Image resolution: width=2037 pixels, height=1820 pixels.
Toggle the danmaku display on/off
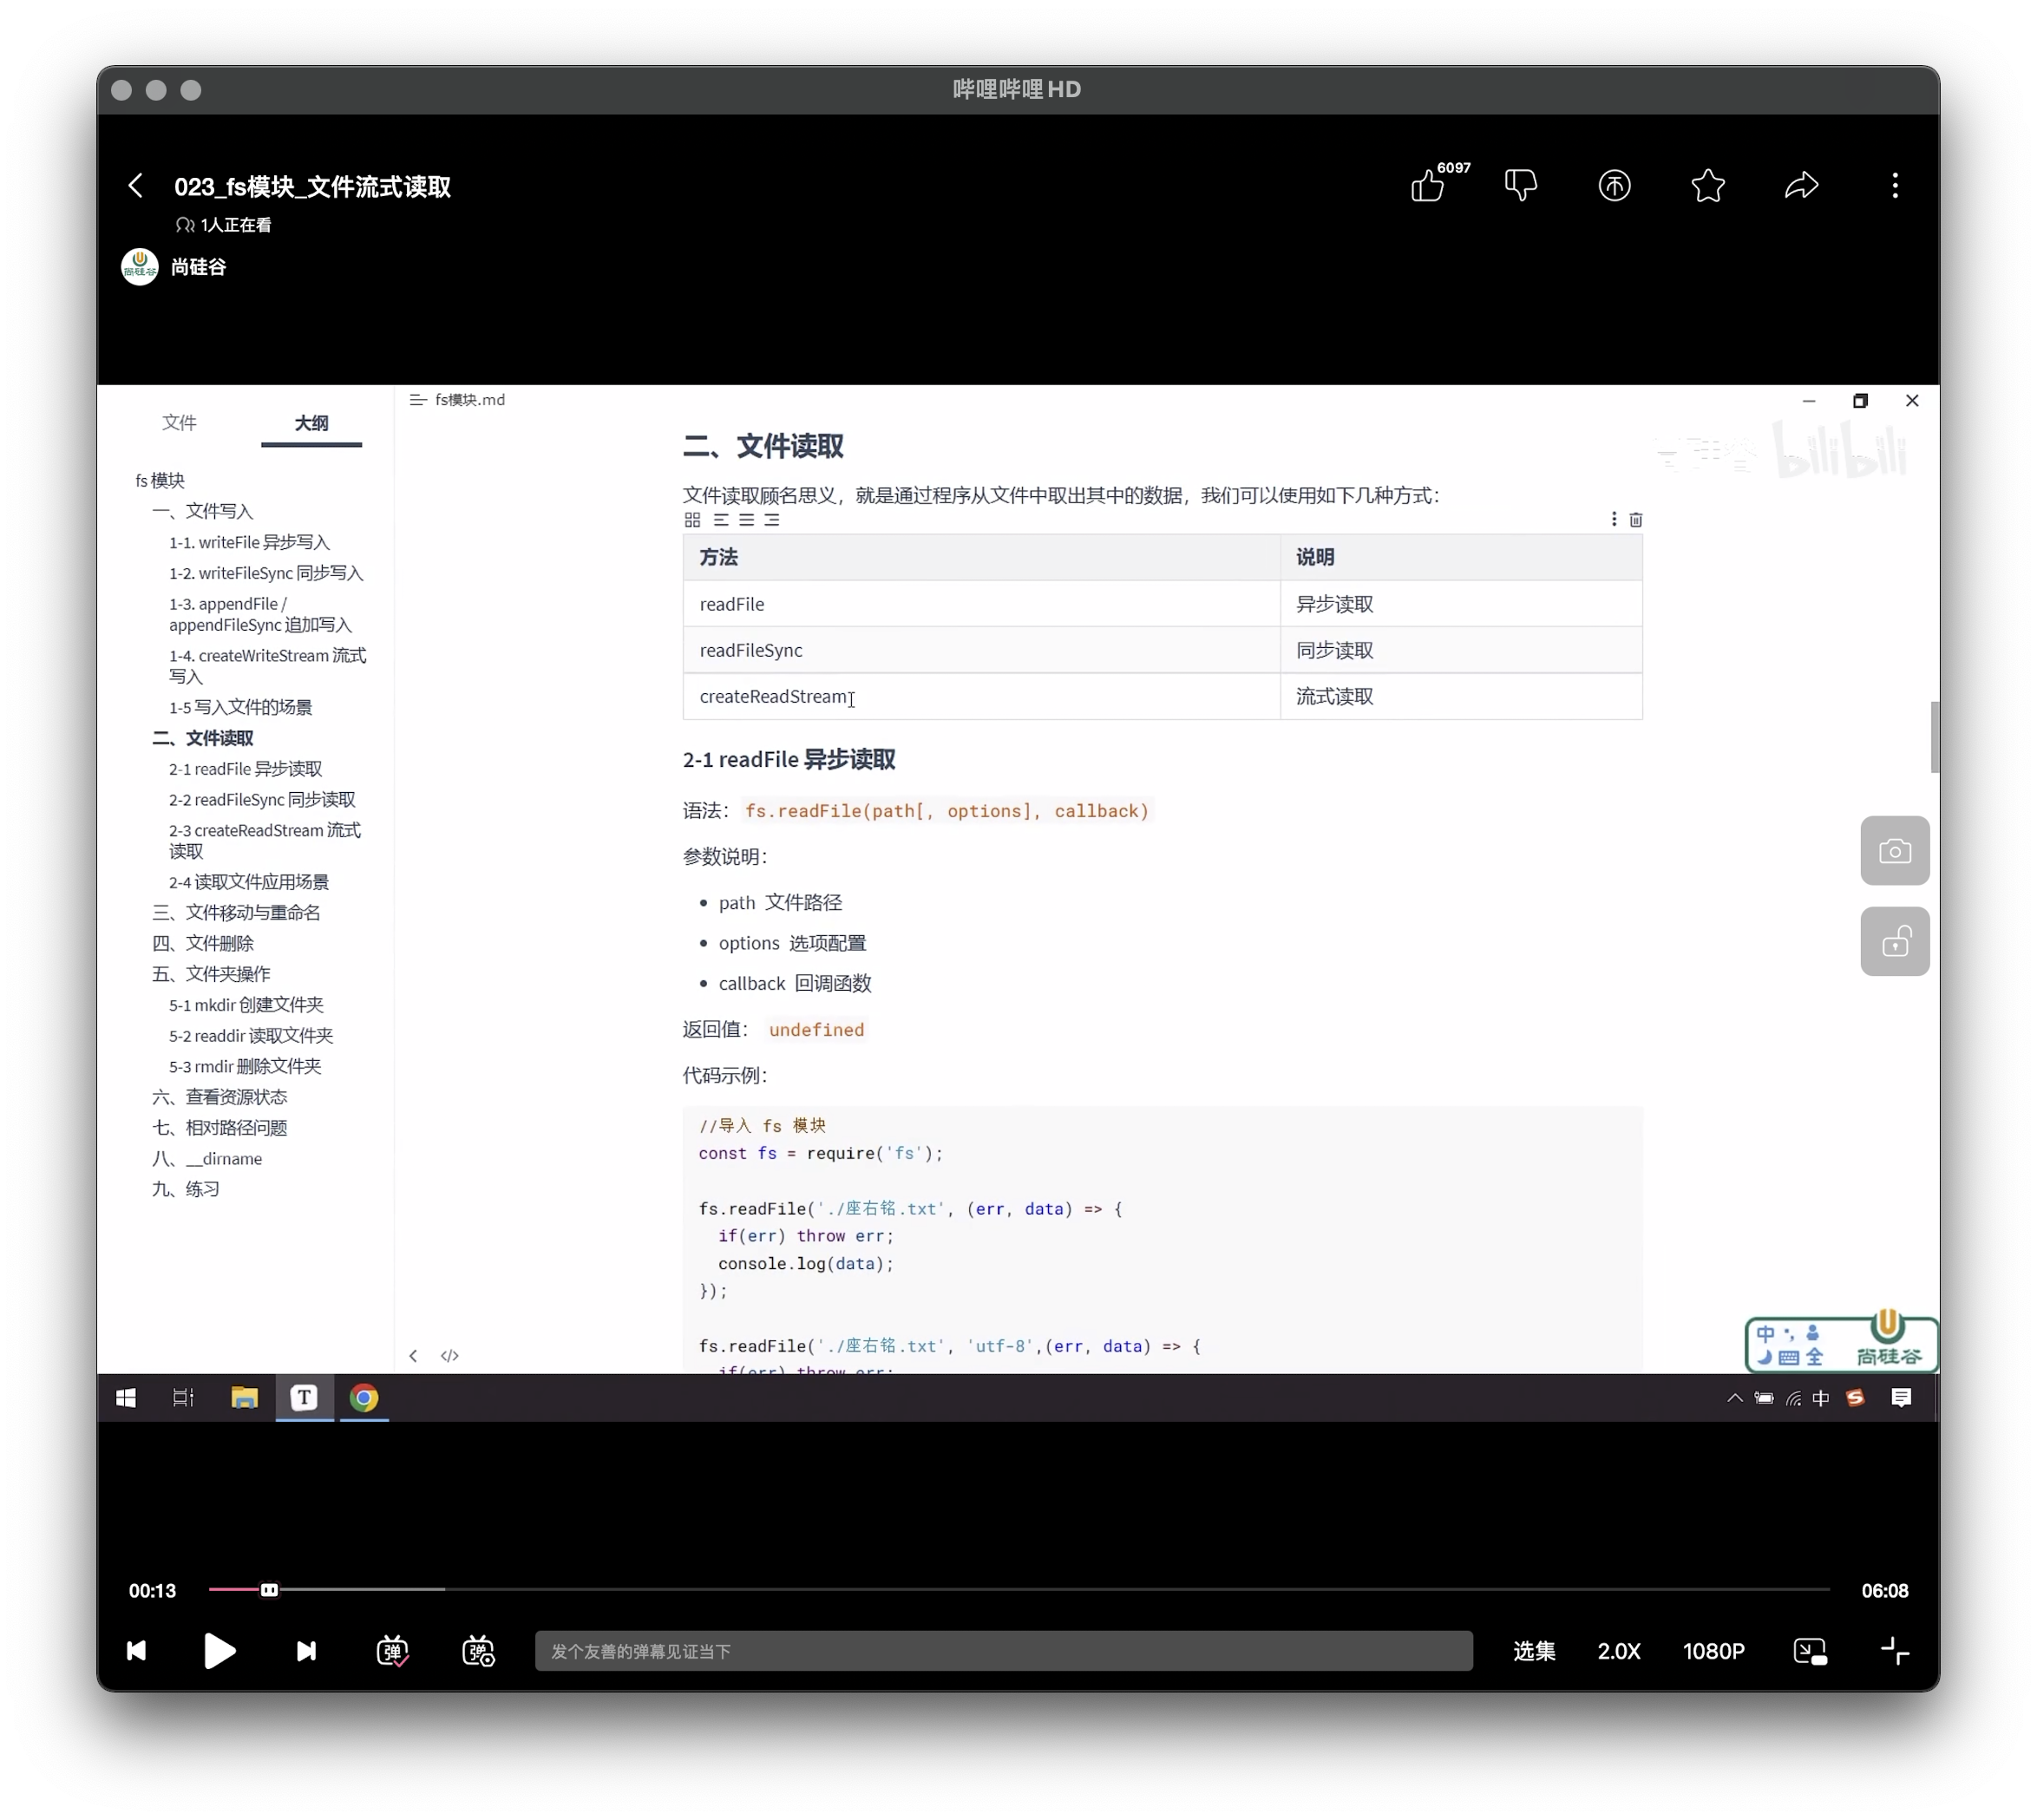[x=392, y=1651]
